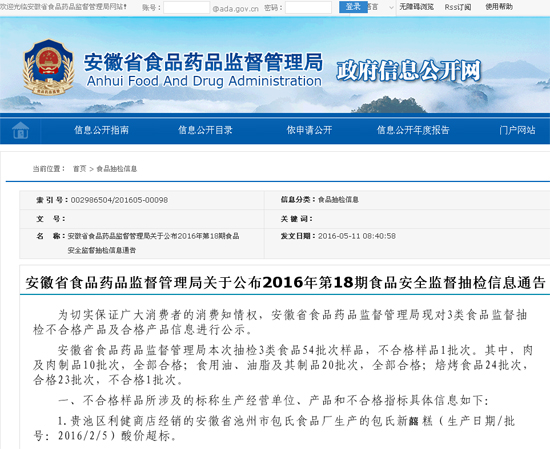The image size is (550, 449).
Task: Open 门户网站 menu item
Action: [x=517, y=130]
